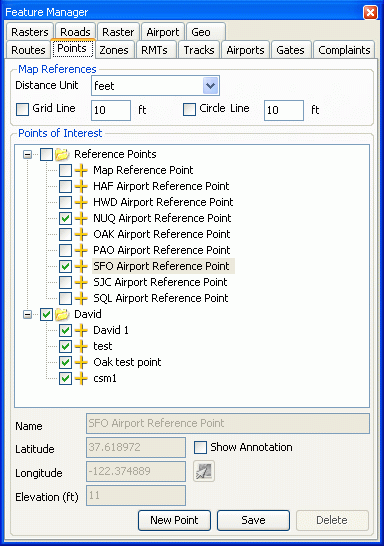This screenshot has height=546, width=384.
Task: Click the Circle Line distance field
Action: point(284,110)
